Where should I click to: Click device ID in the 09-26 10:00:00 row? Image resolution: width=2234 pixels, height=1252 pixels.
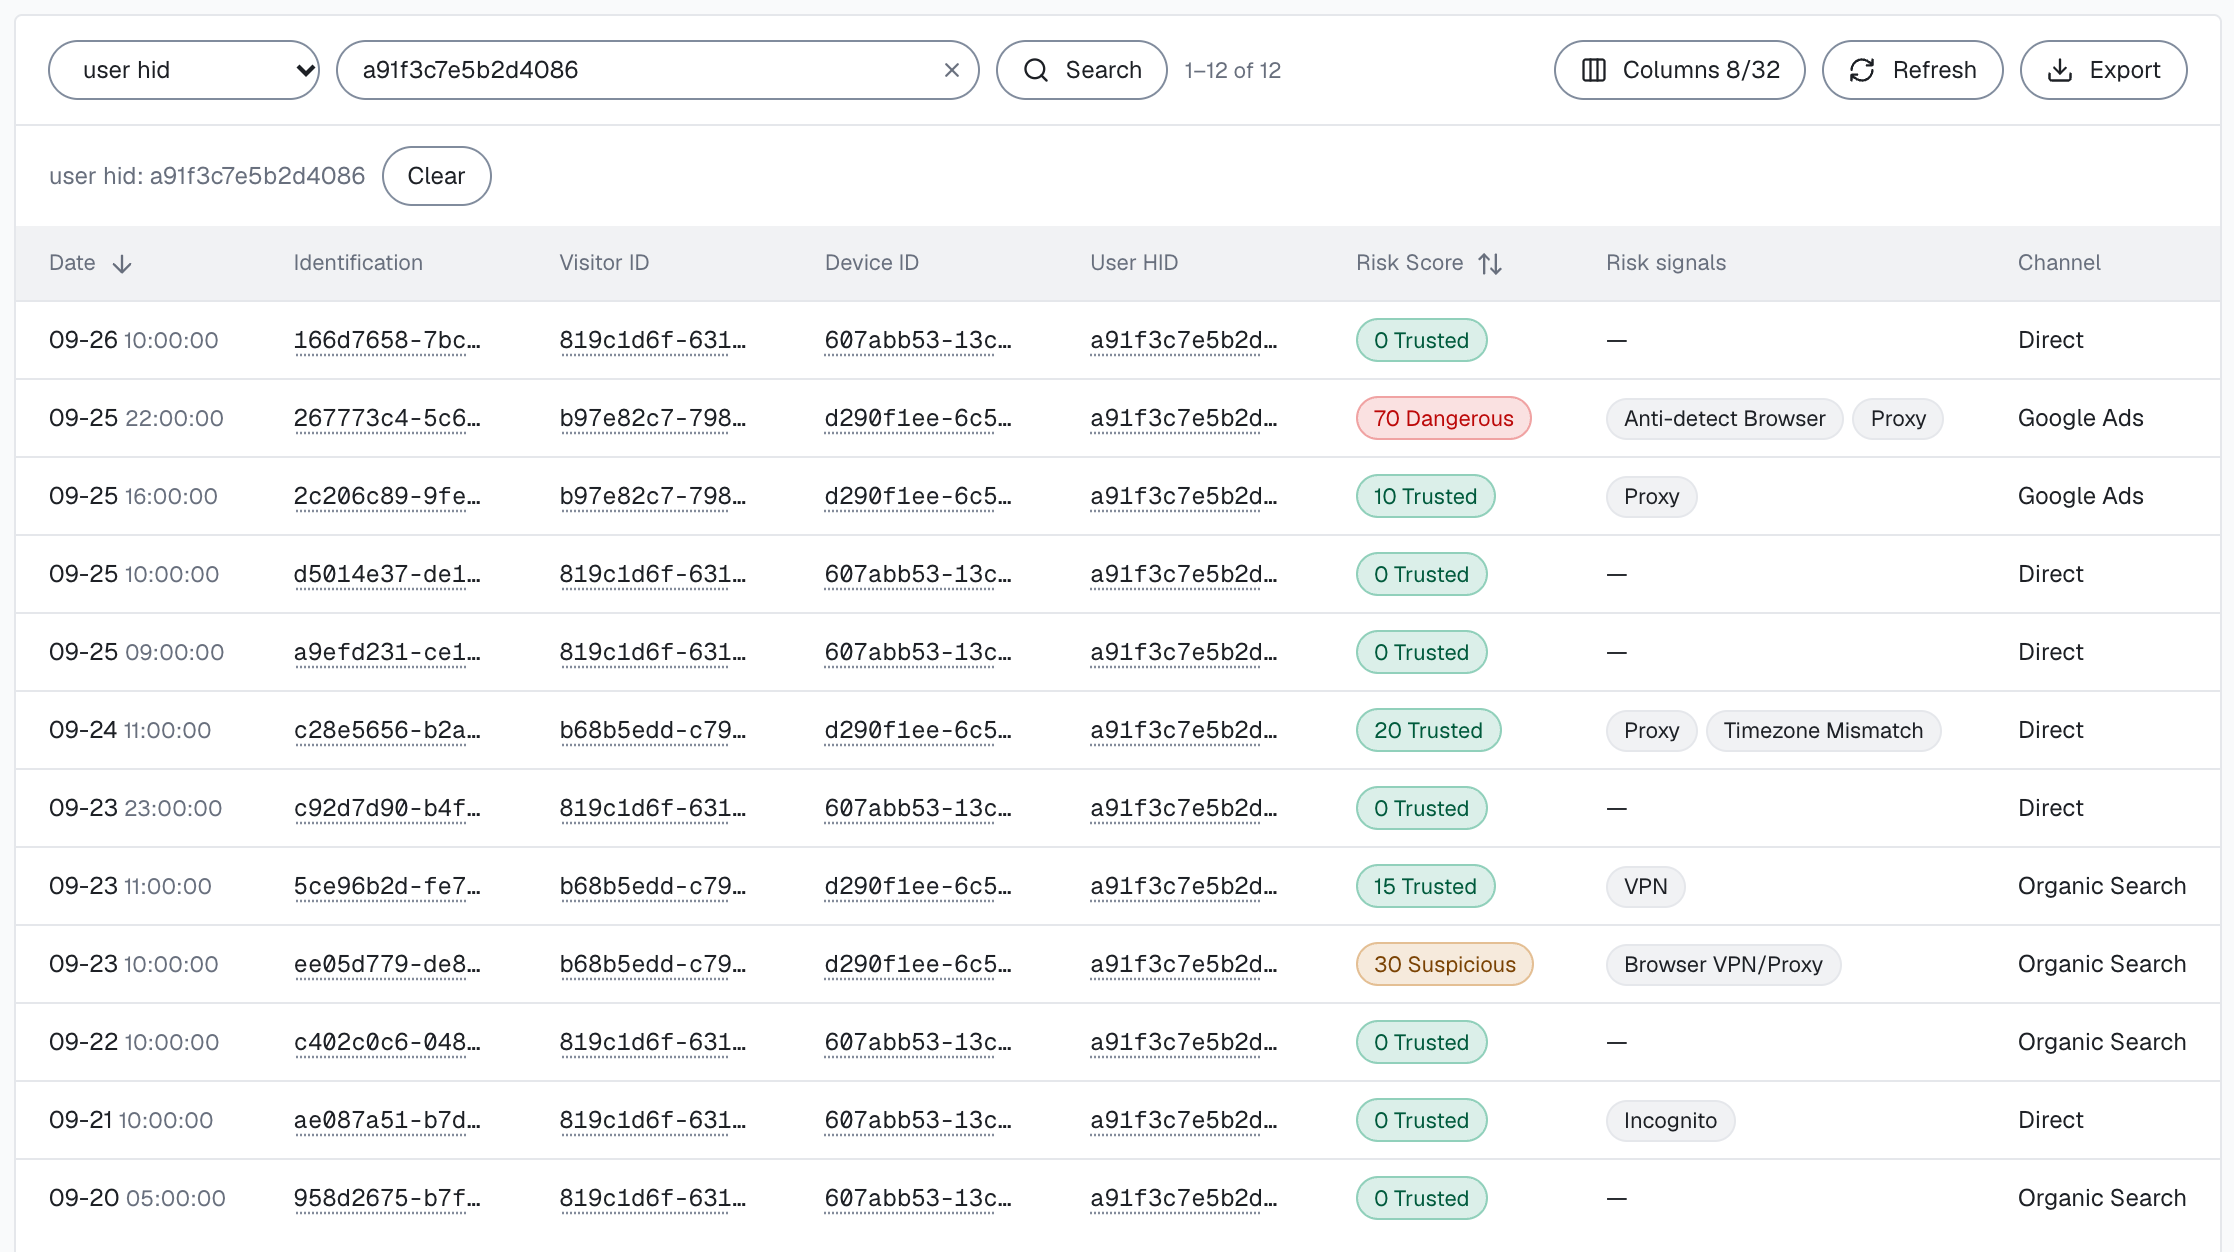[x=918, y=340]
